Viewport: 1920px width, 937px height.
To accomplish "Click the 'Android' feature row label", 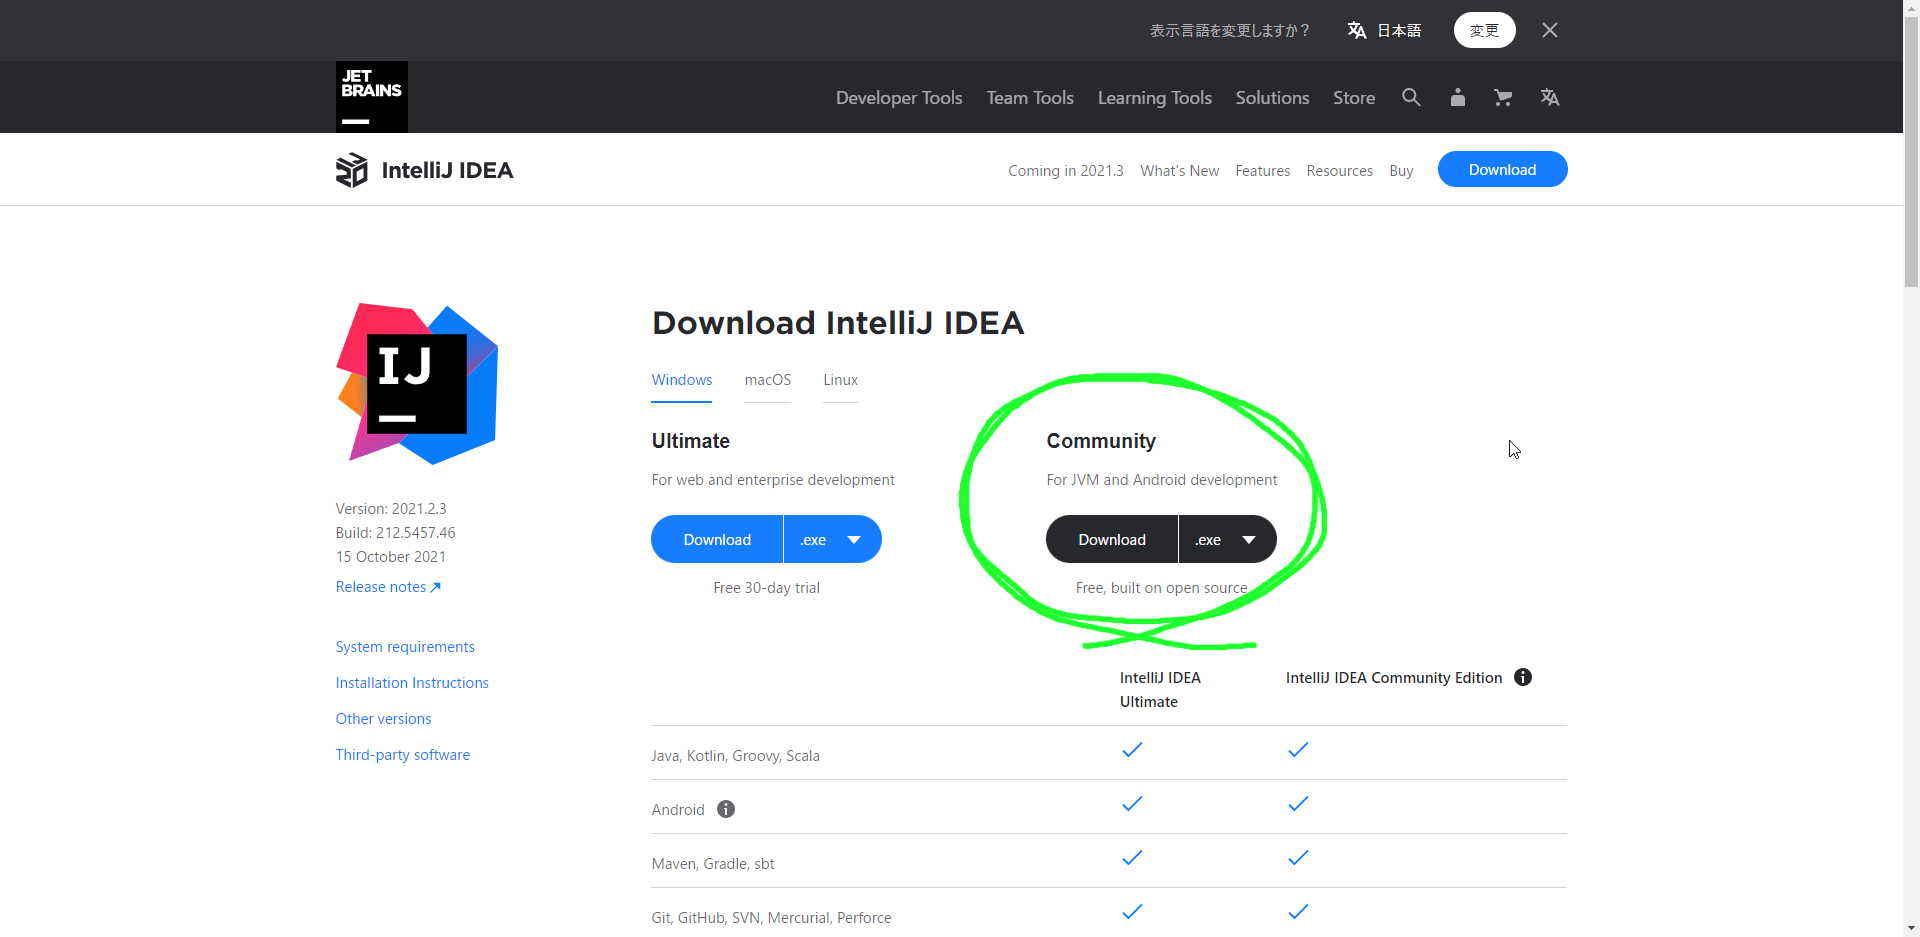I will coord(678,810).
